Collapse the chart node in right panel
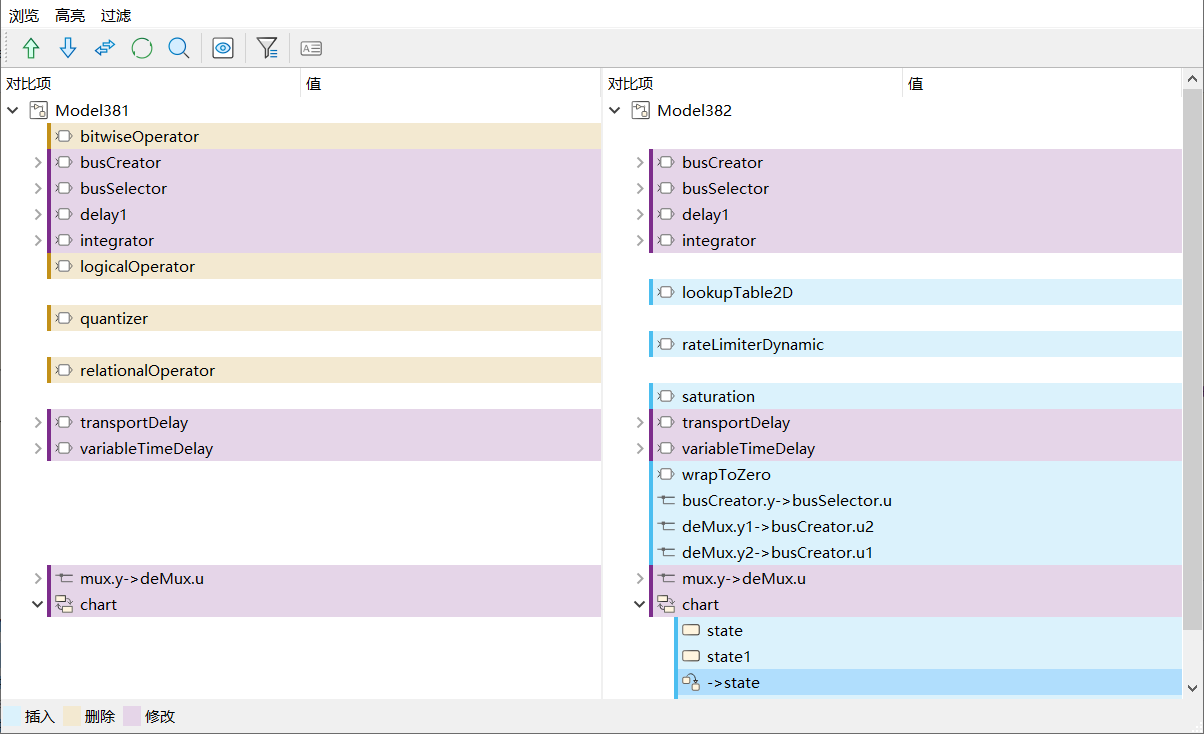This screenshot has height=734, width=1204. pyautogui.click(x=640, y=604)
